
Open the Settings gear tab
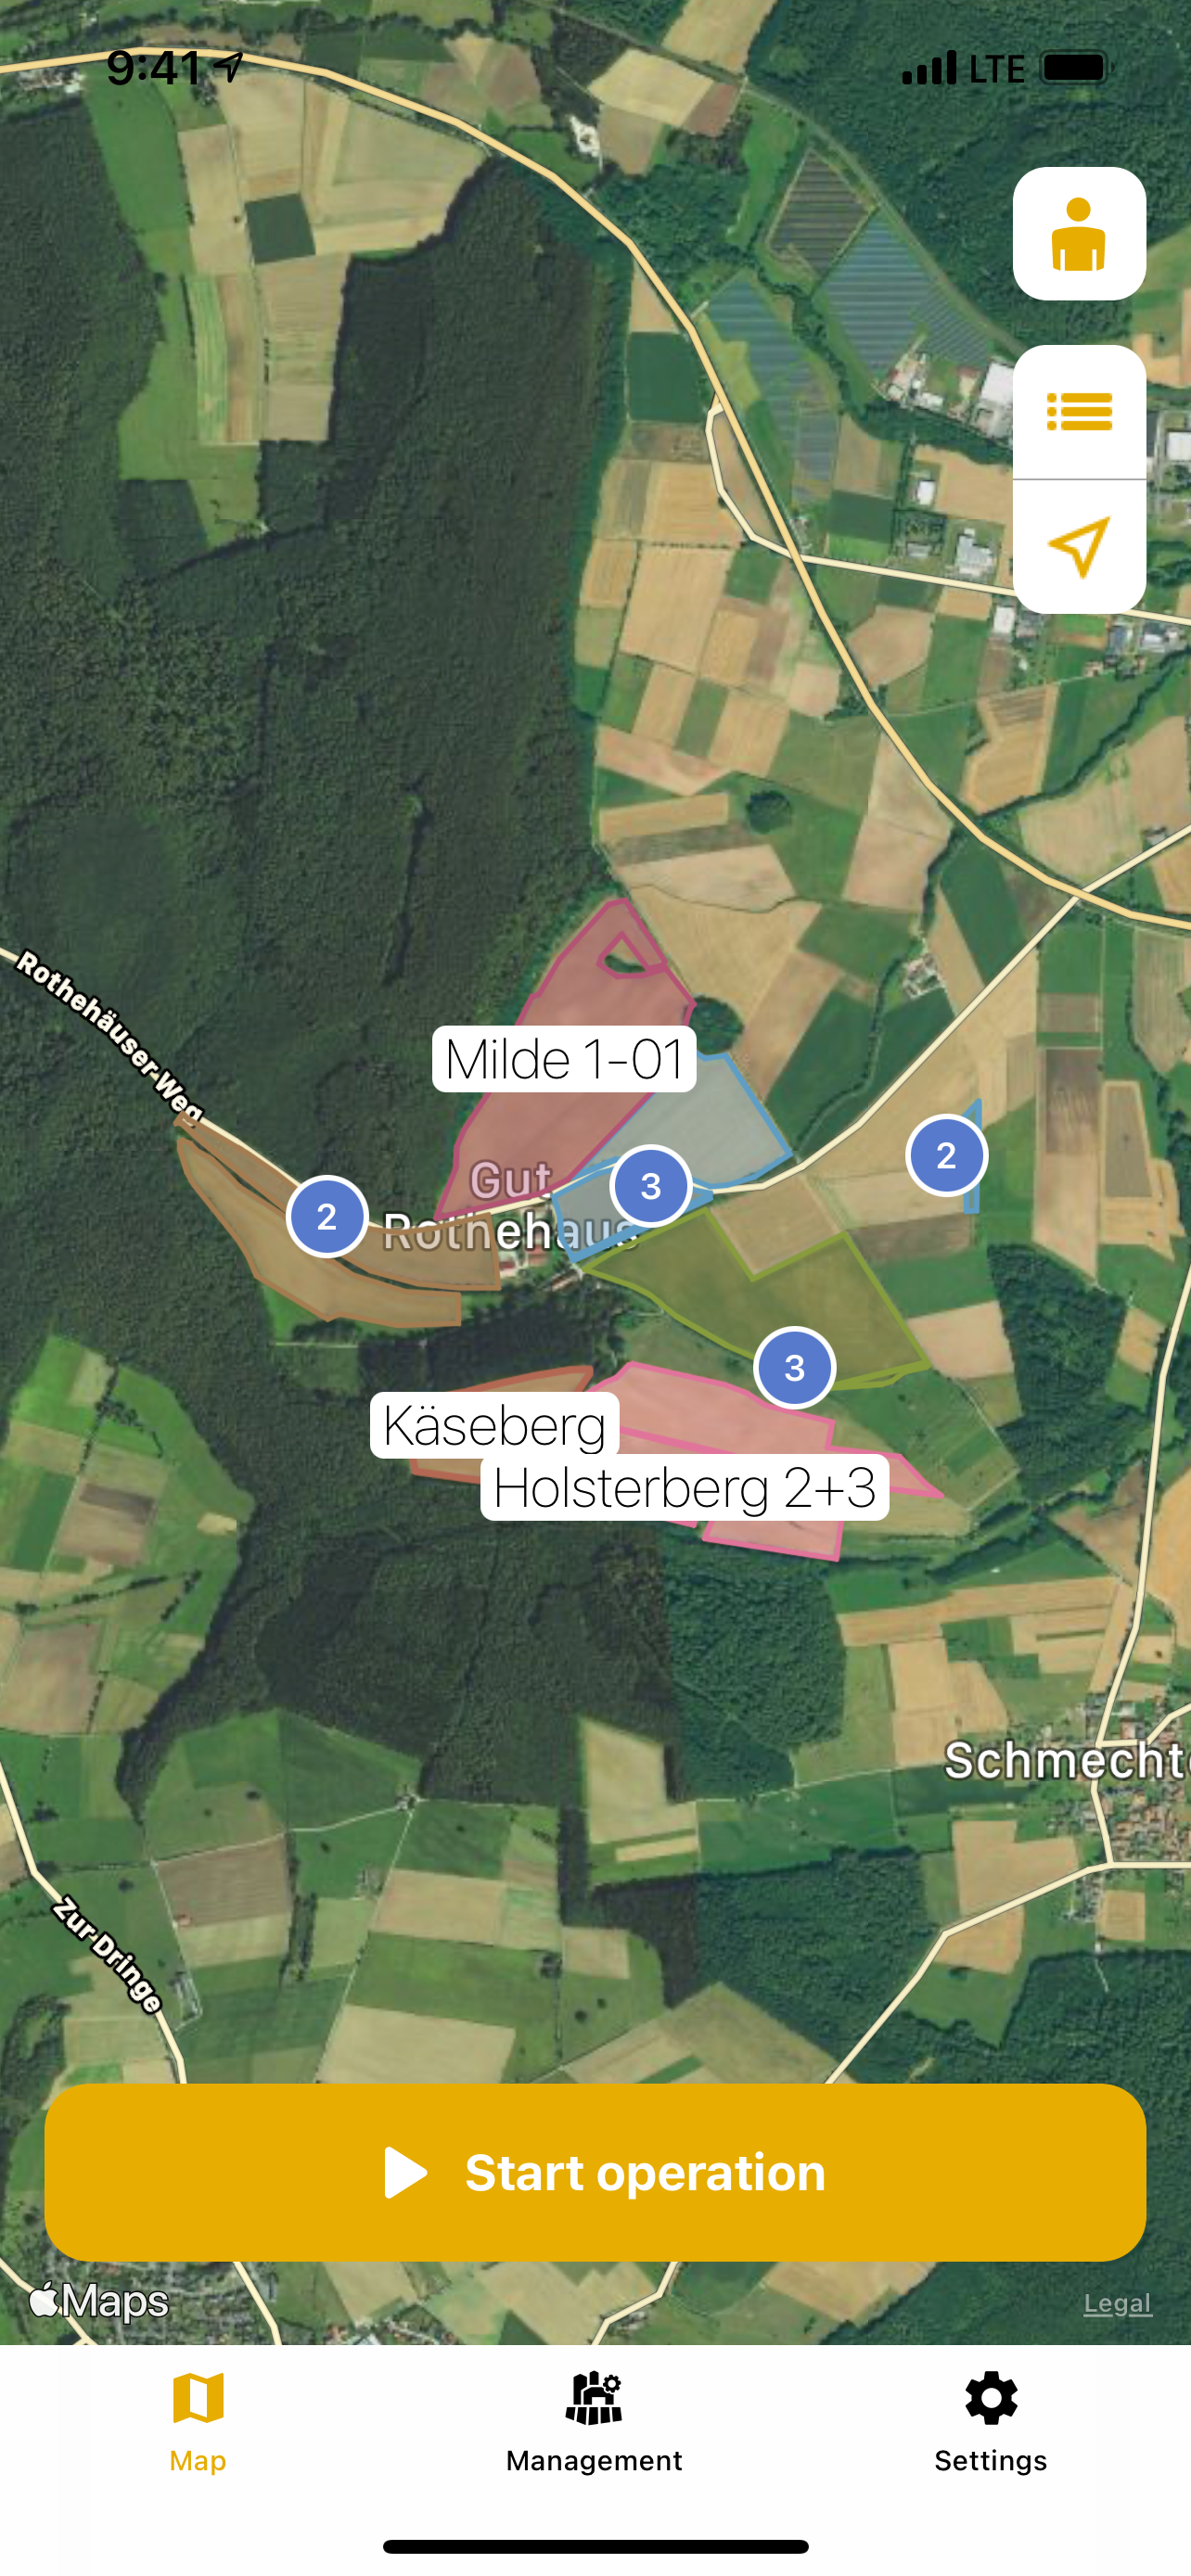pos(991,2421)
